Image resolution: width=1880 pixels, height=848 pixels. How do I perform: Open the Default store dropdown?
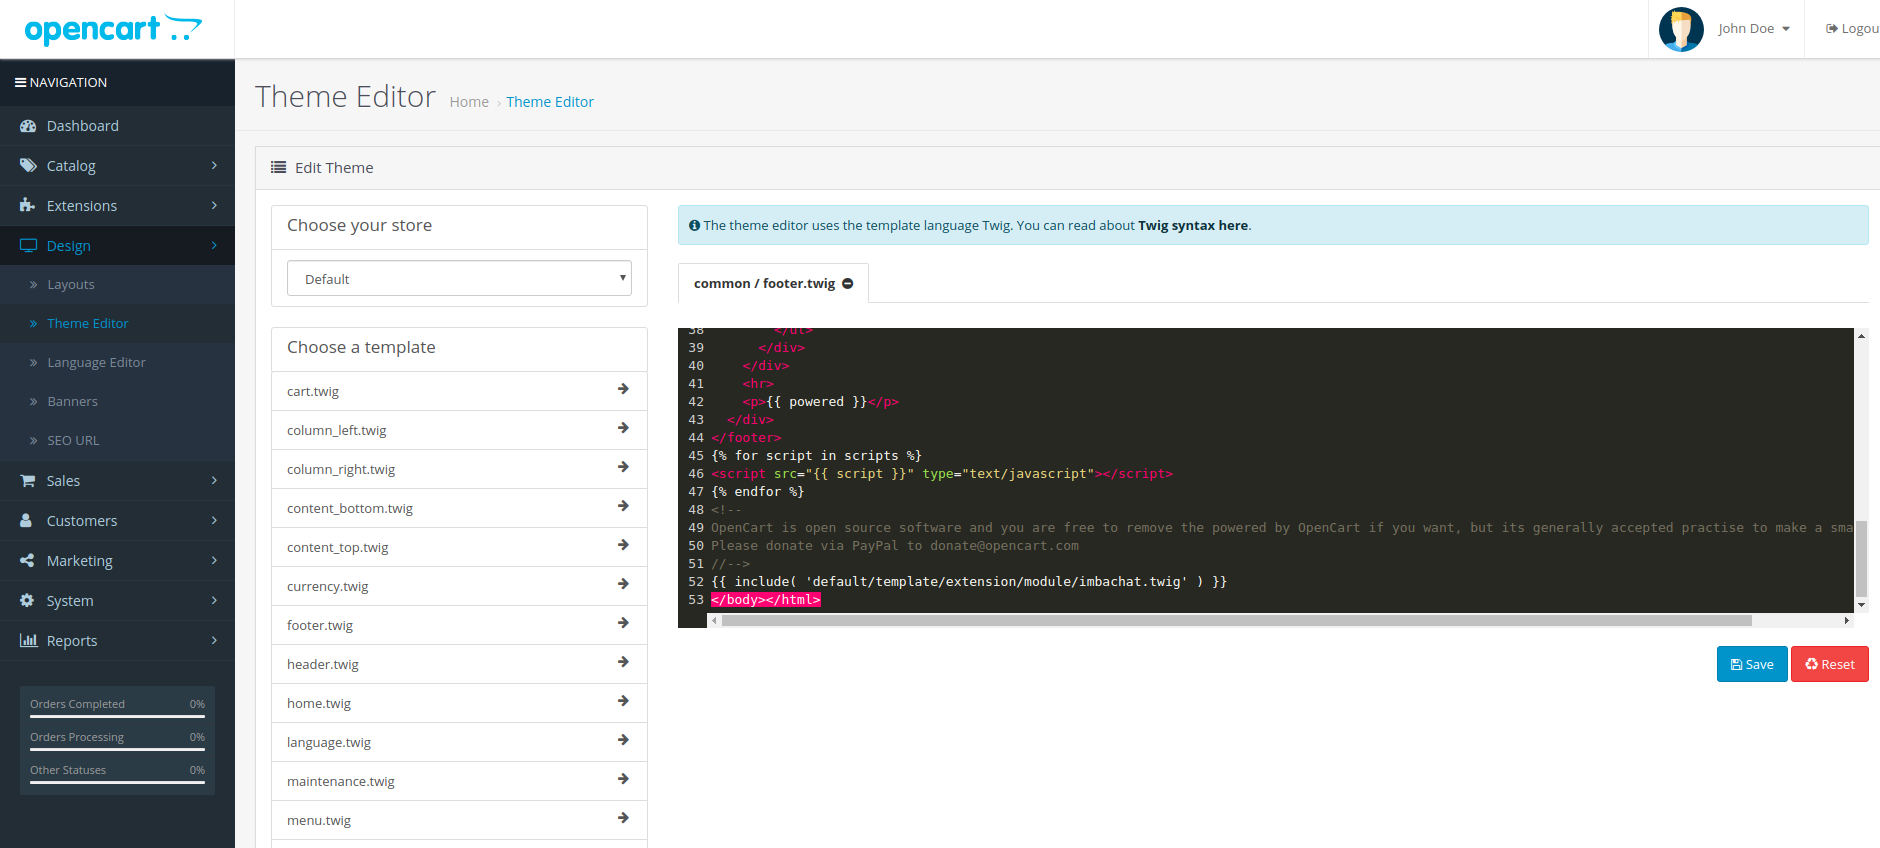(459, 279)
